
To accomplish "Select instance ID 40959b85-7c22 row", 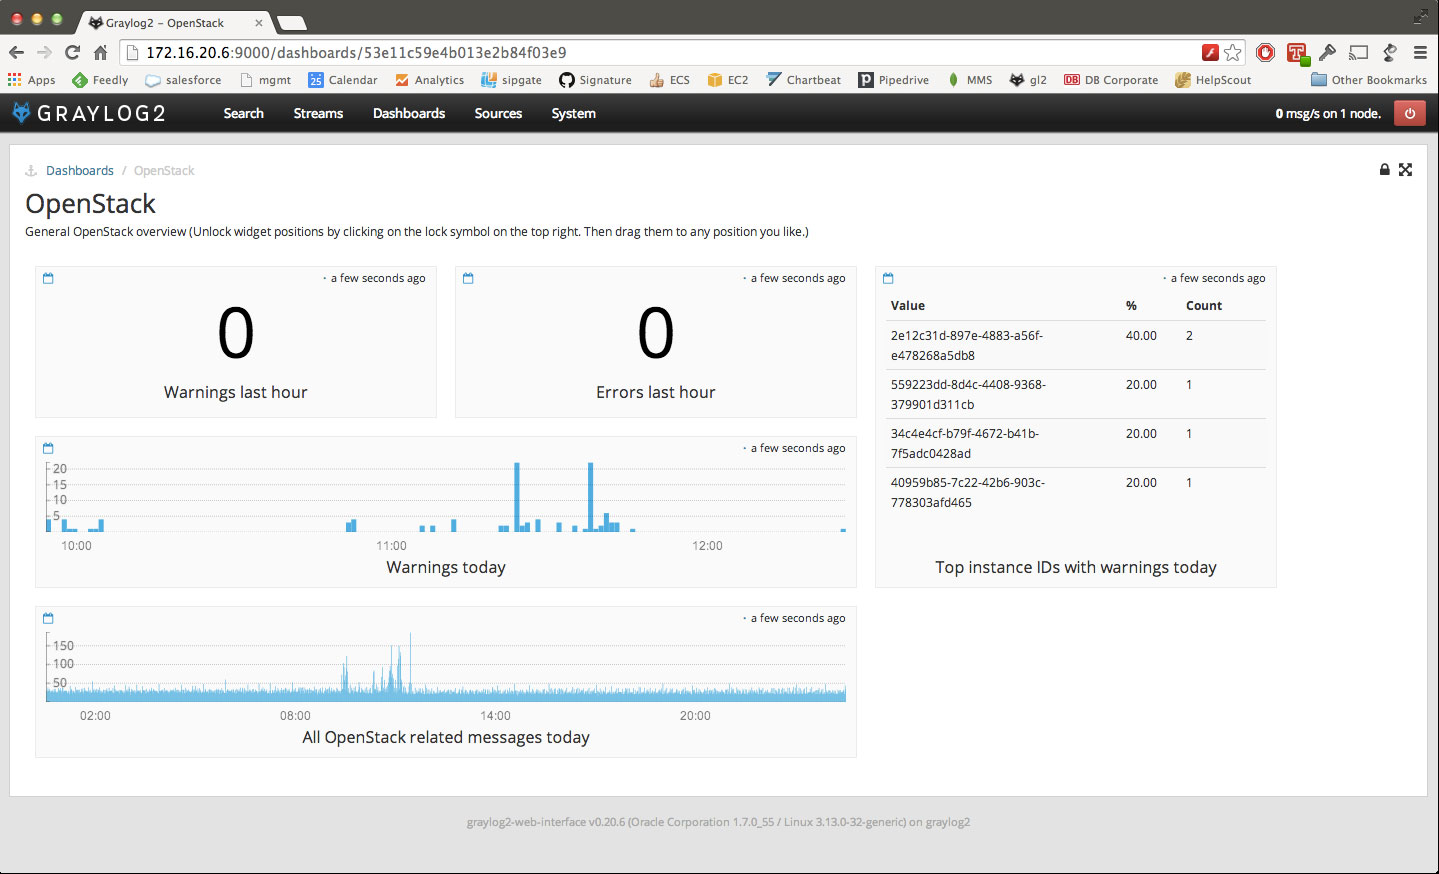I will pyautogui.click(x=1076, y=492).
